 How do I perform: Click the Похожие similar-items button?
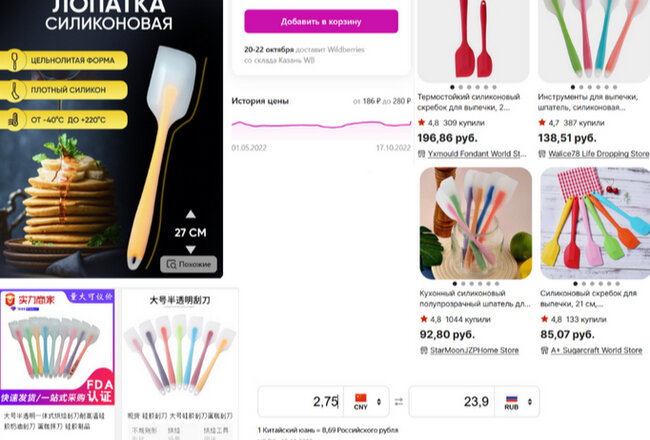click(189, 264)
